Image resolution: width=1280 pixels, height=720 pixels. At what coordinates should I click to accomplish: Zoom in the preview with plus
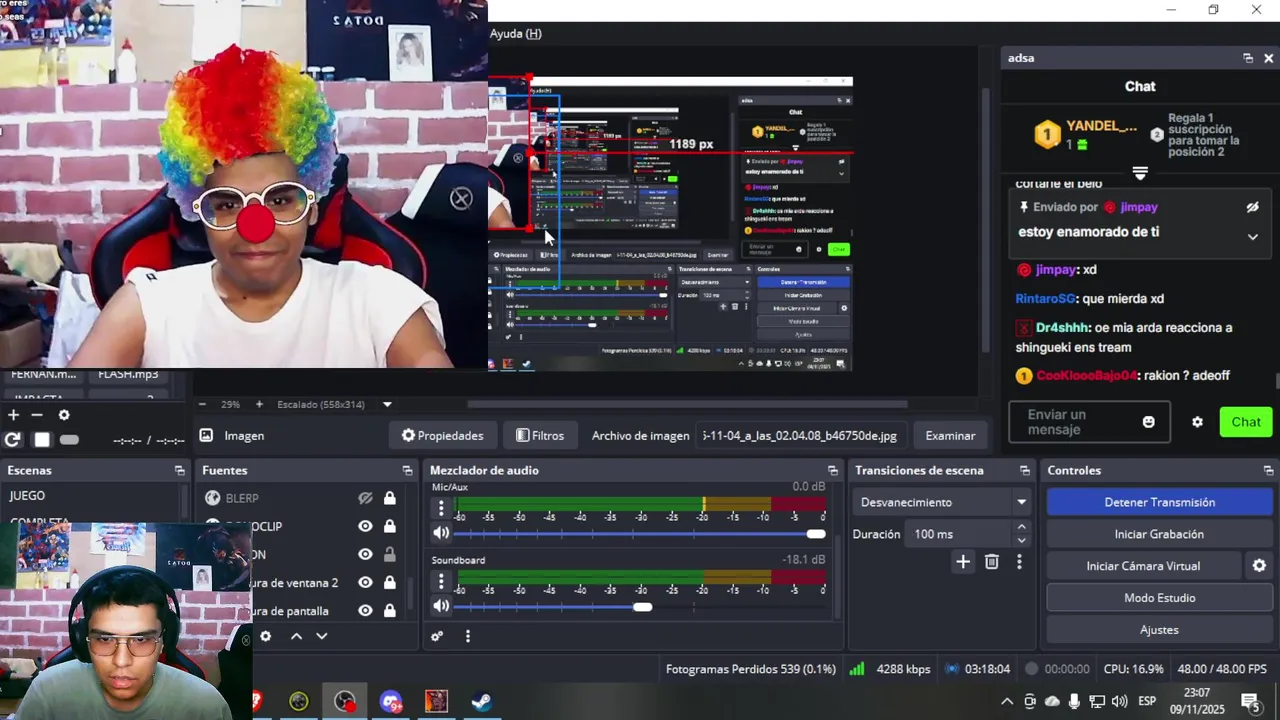tap(259, 404)
